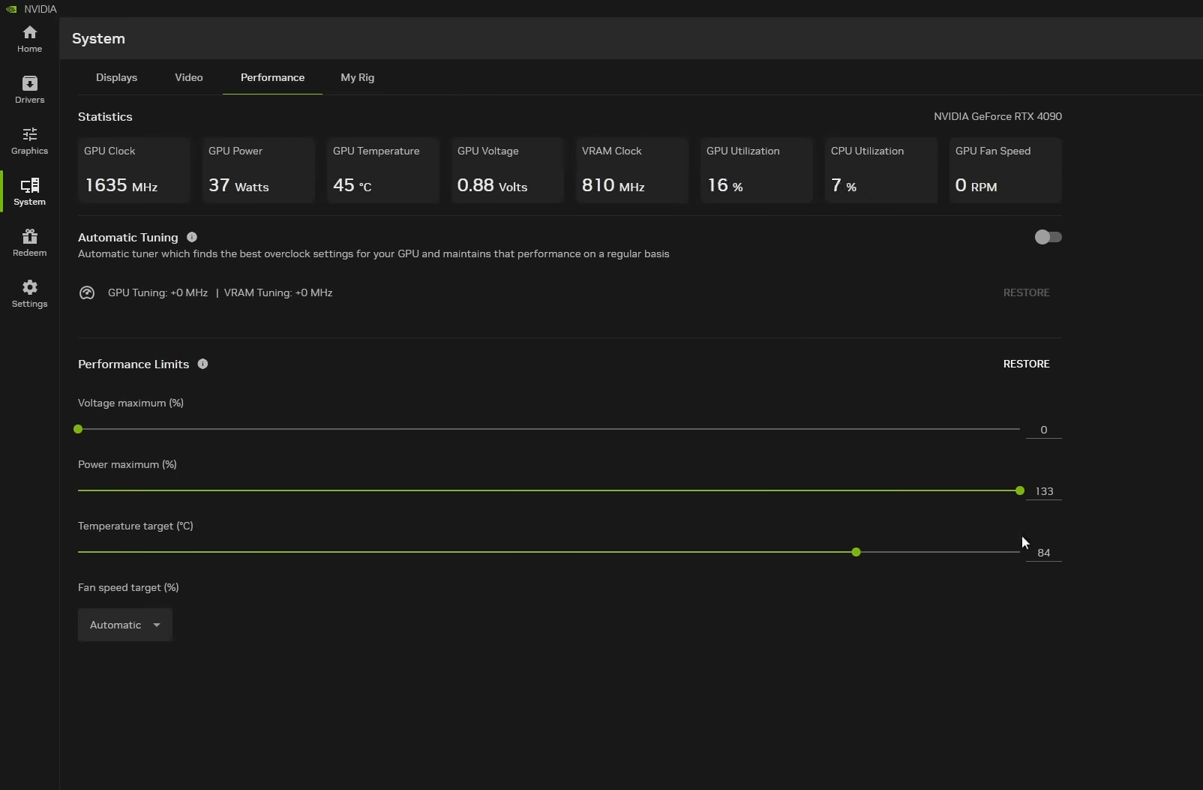Click the Voltage maximum slider handle

[x=78, y=429]
